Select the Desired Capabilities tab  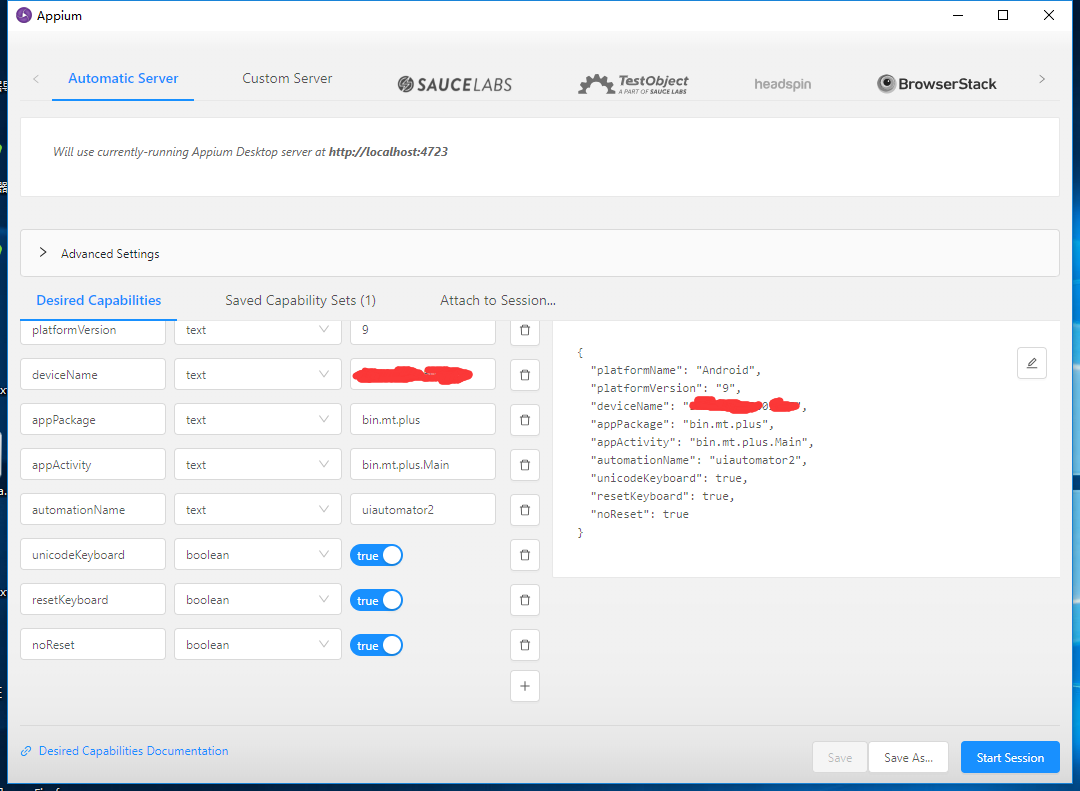click(x=98, y=300)
